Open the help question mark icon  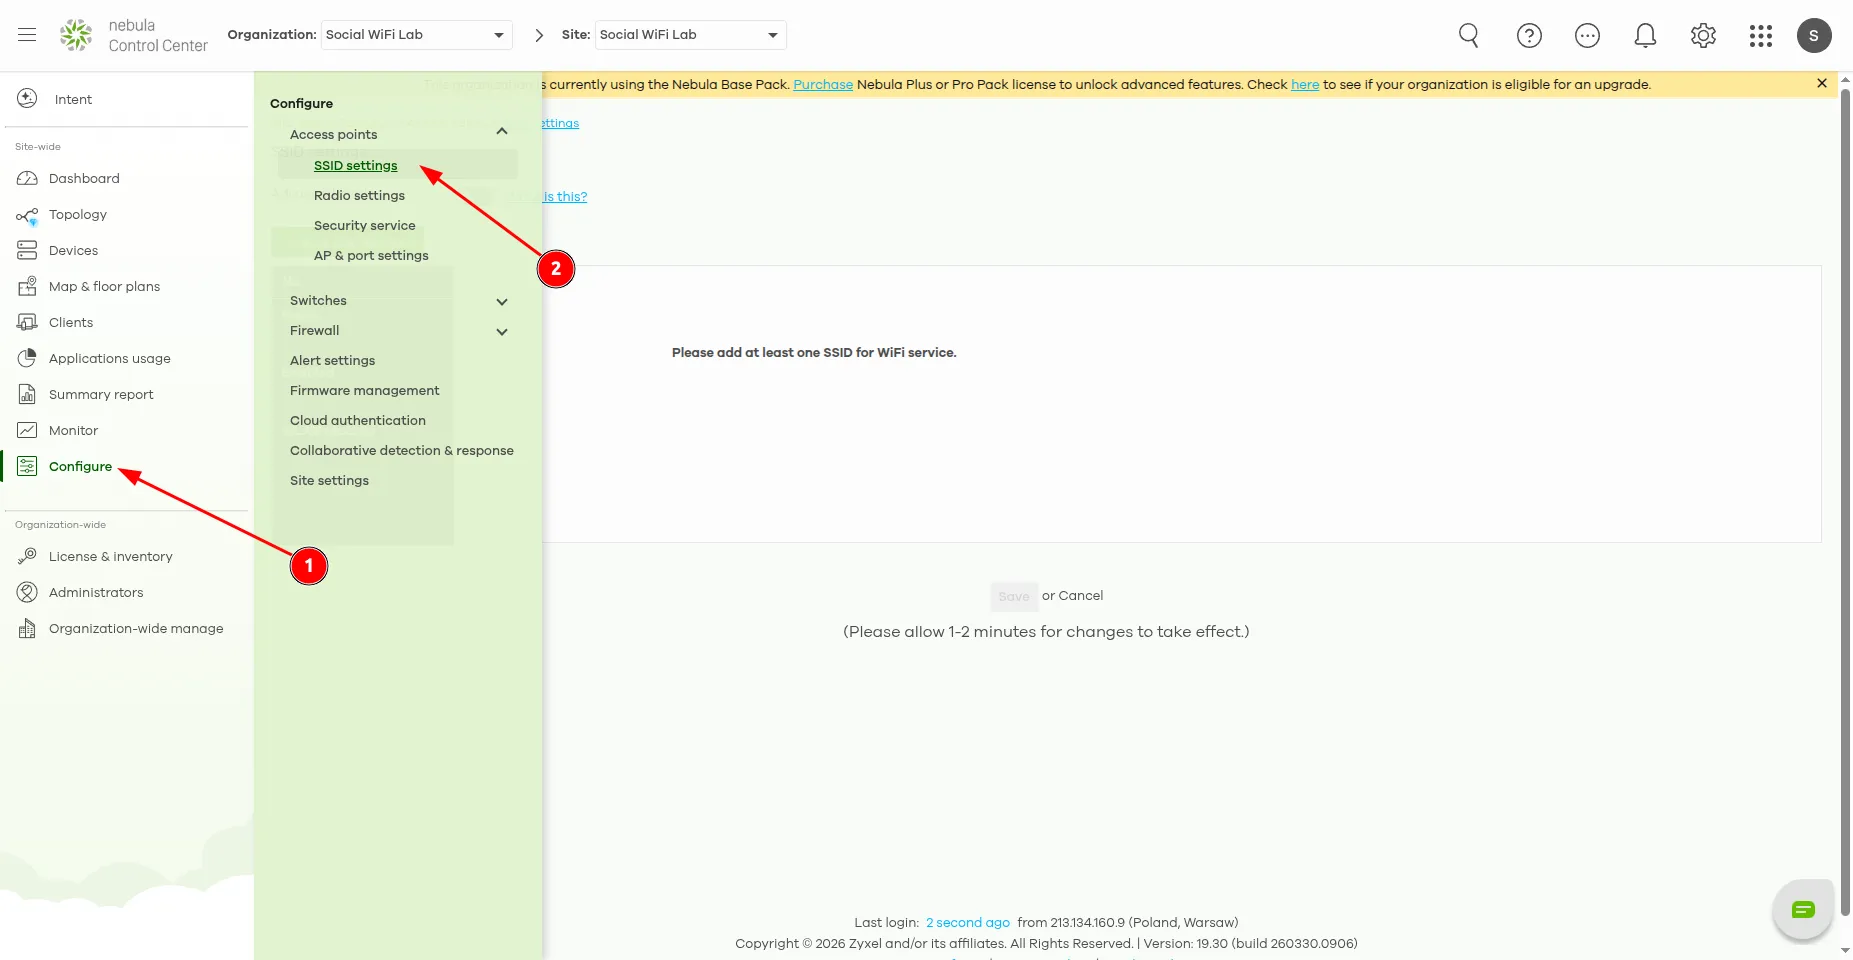coord(1529,35)
